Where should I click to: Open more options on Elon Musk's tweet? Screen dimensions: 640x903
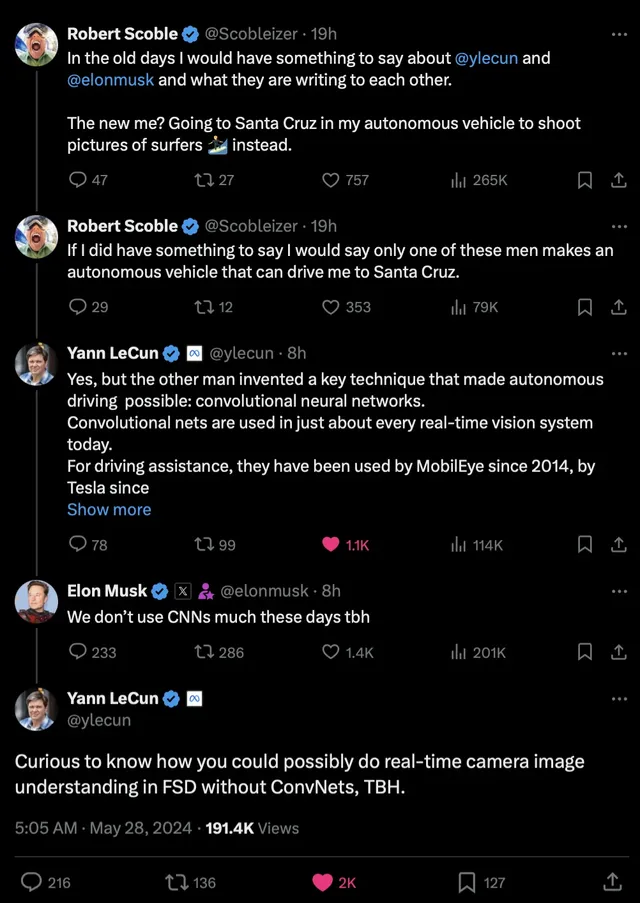pyautogui.click(x=619, y=591)
